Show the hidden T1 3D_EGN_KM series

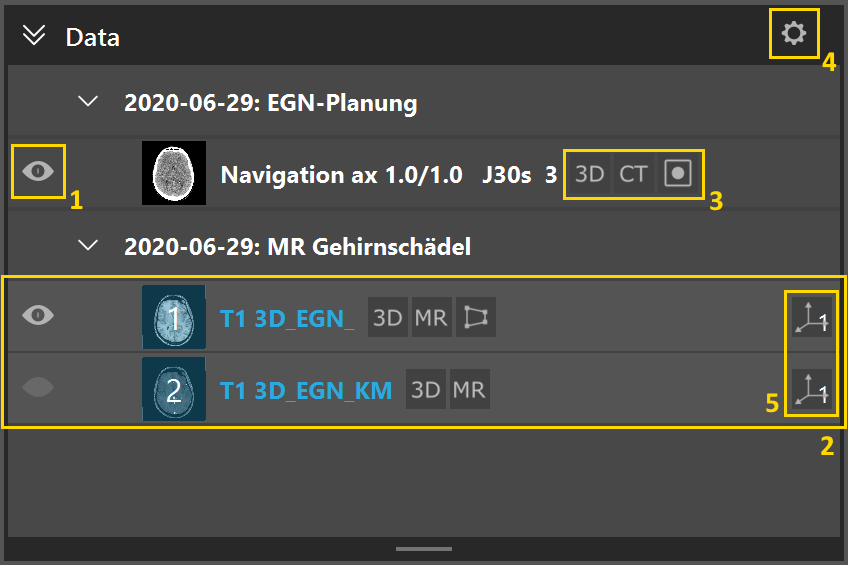click(38, 388)
